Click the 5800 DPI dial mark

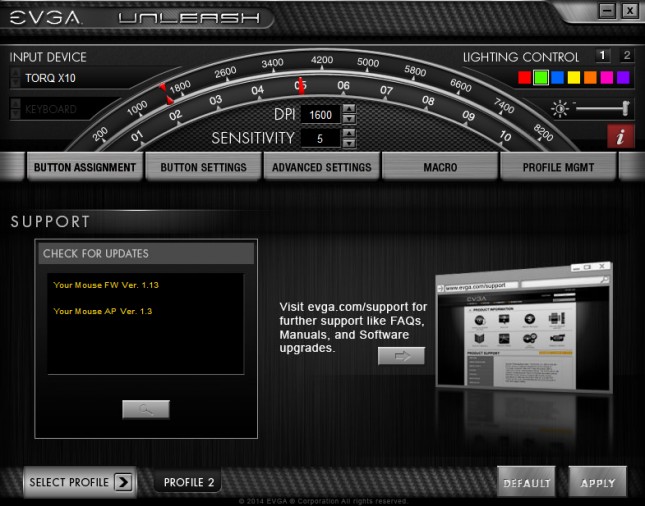[x=415, y=71]
